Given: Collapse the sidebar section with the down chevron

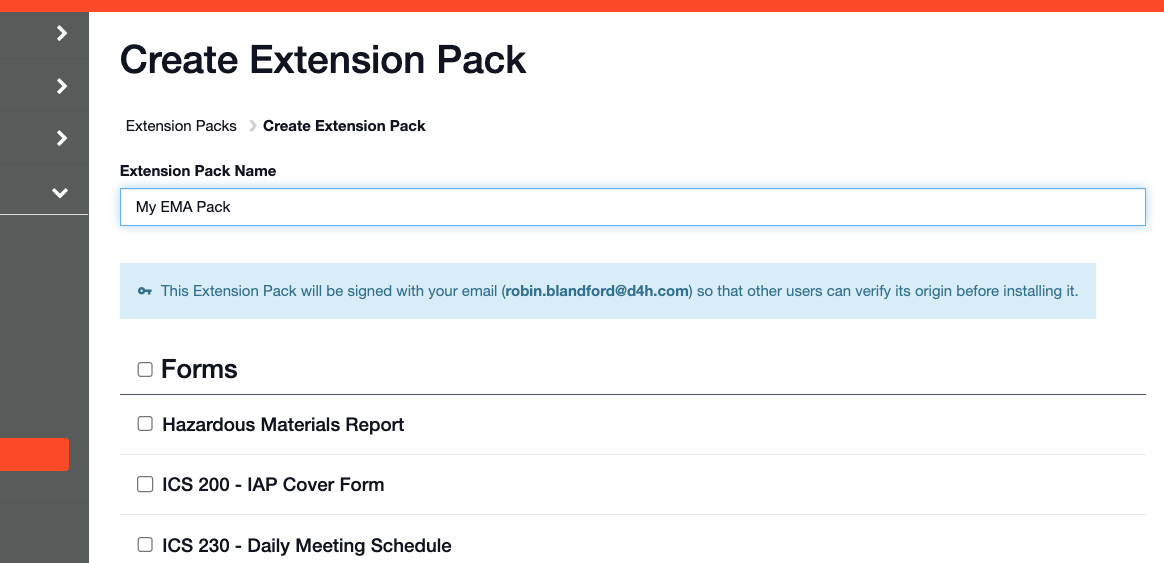Looking at the screenshot, I should click(60, 193).
